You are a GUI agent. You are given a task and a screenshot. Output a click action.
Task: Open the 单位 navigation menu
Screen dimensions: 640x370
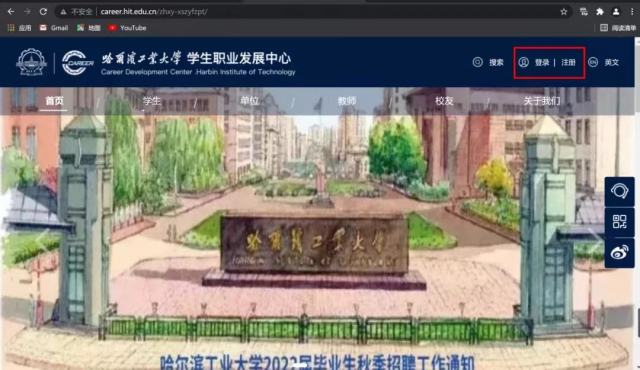tap(249, 101)
